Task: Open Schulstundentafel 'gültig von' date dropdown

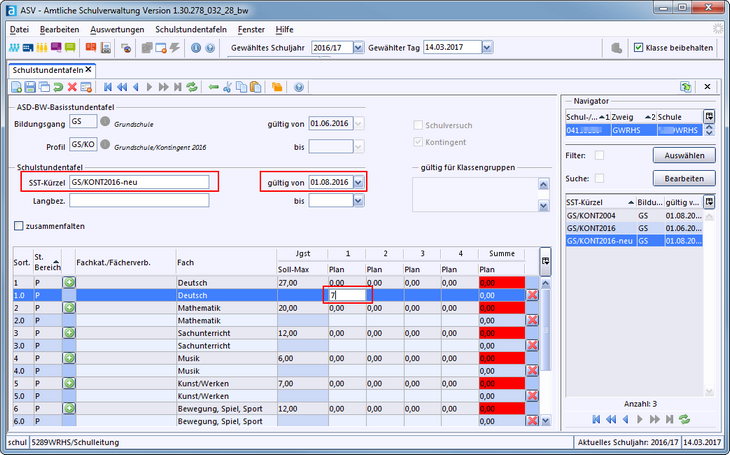Action: coord(358,182)
